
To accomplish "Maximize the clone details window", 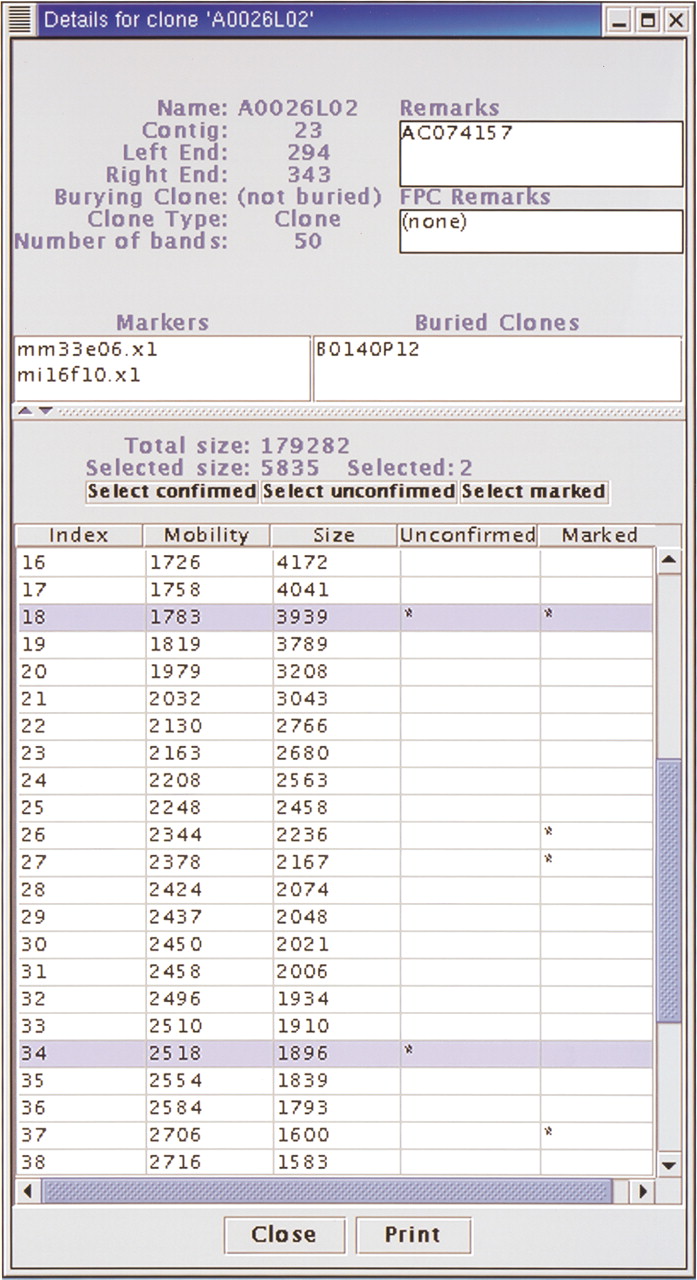I will point(647,19).
